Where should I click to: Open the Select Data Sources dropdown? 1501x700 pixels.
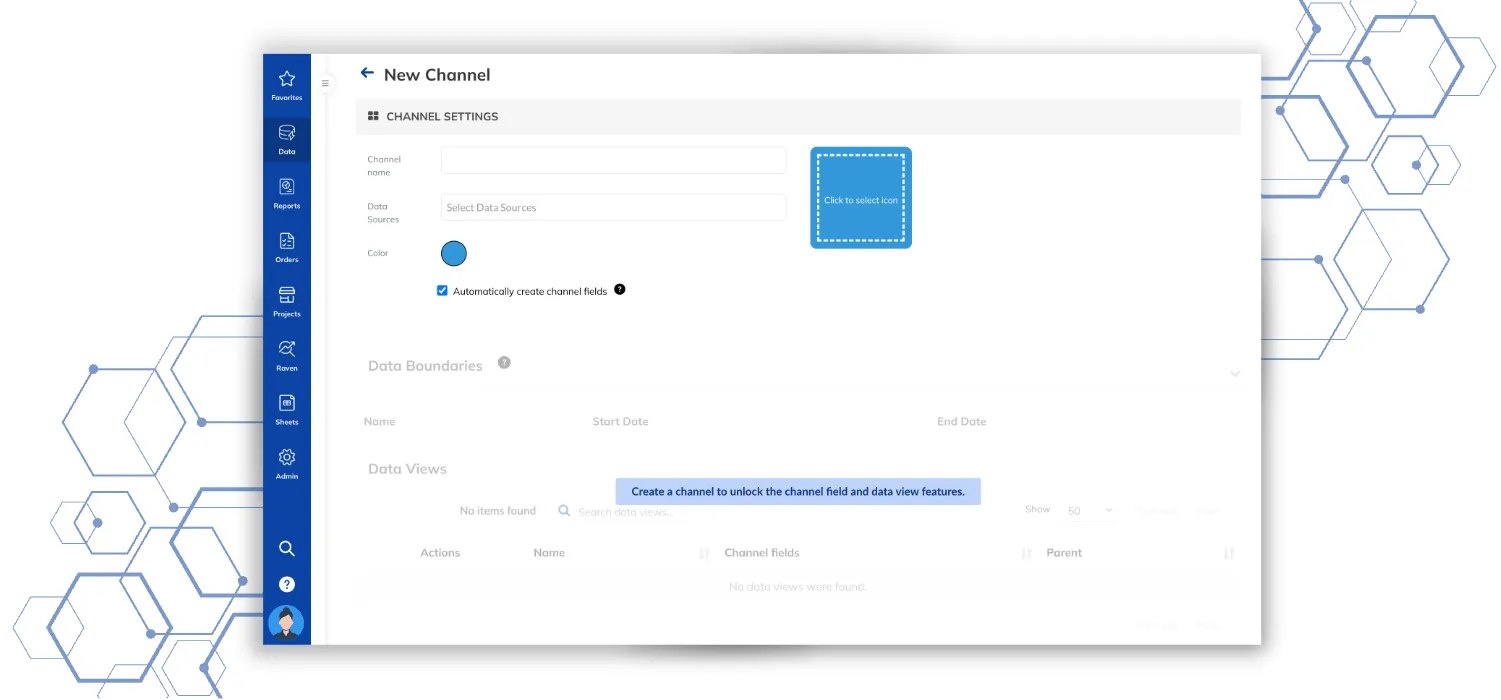coord(613,208)
